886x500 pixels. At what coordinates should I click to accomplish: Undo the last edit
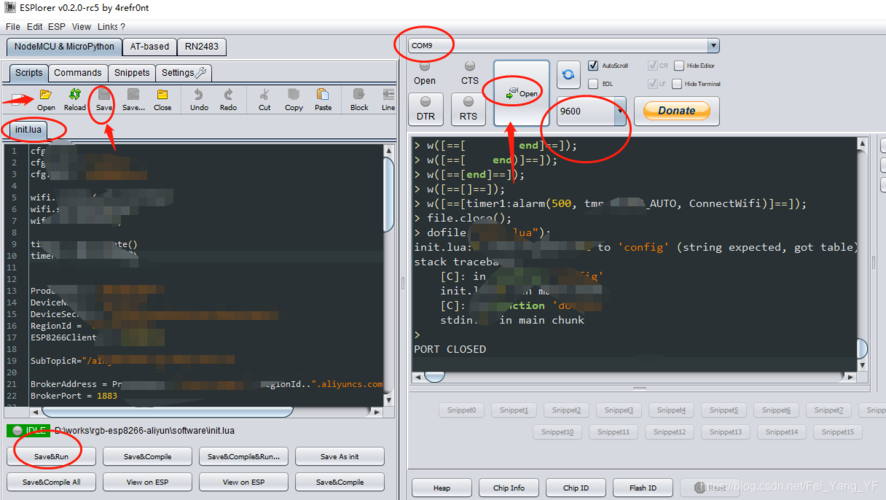pyautogui.click(x=199, y=99)
